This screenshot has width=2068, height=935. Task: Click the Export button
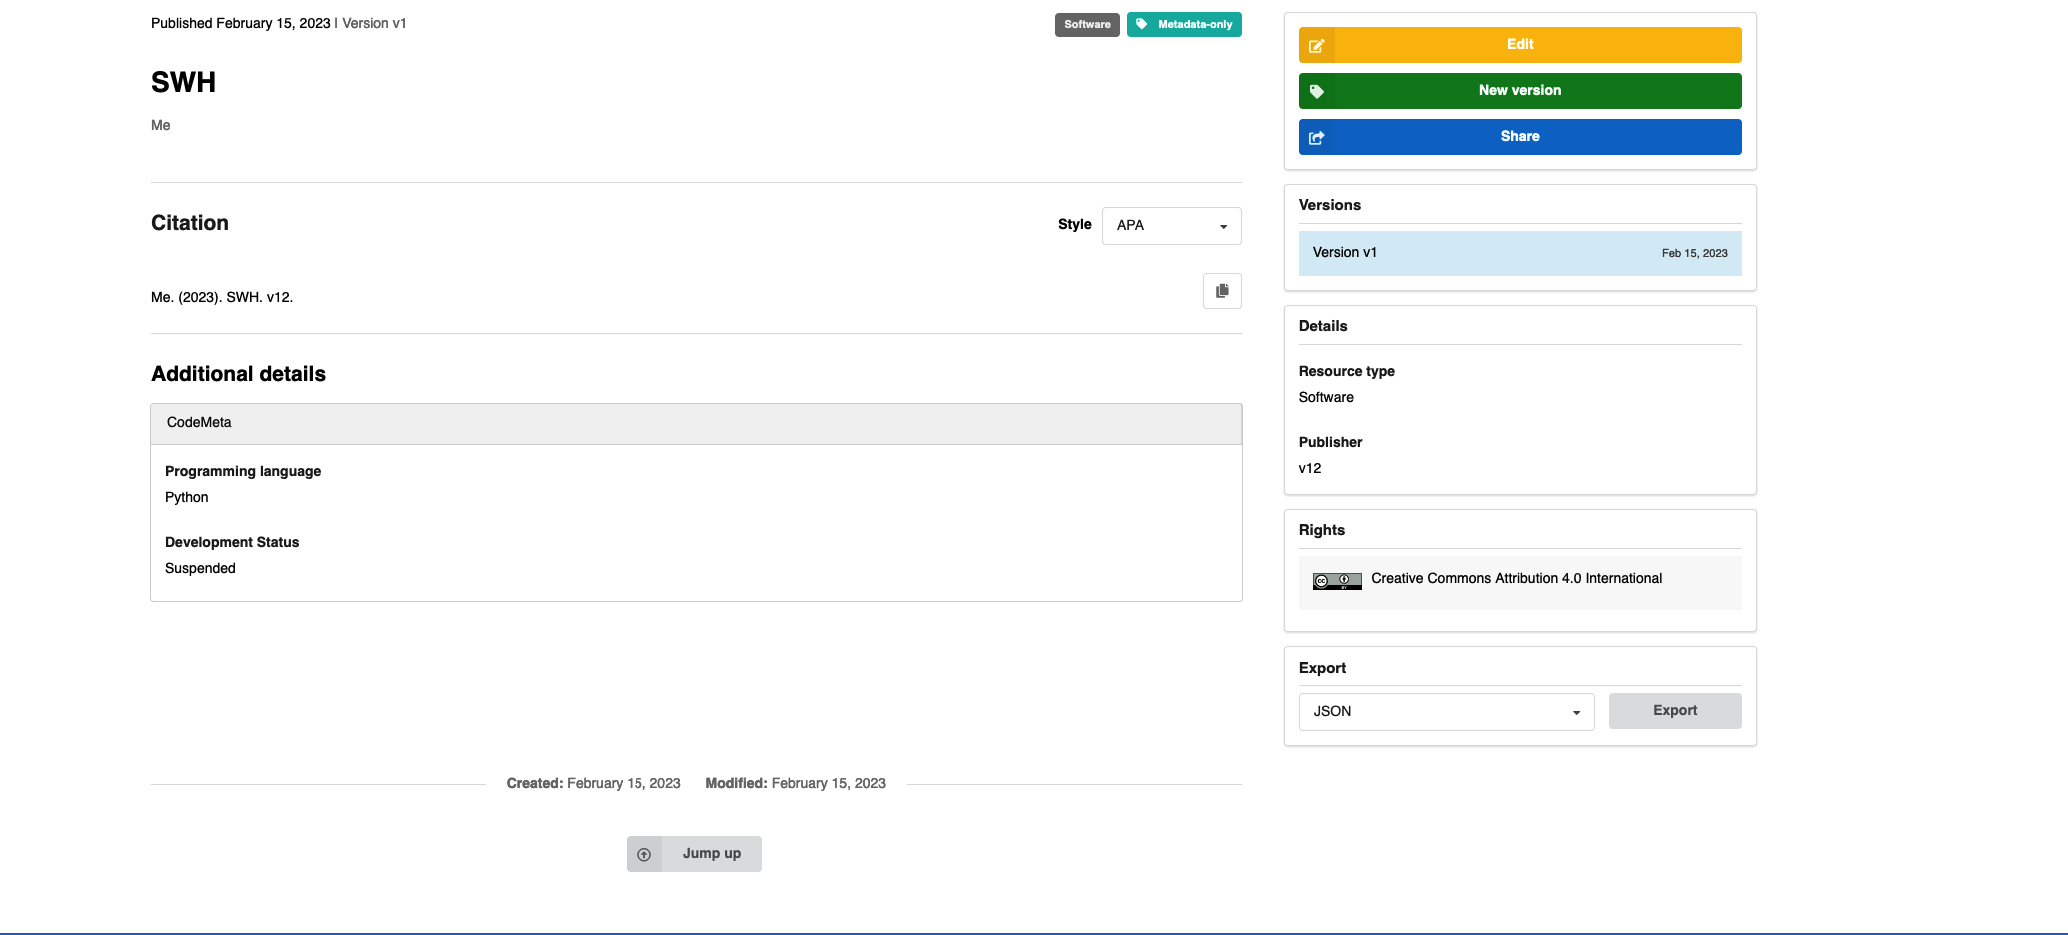tap(1674, 710)
